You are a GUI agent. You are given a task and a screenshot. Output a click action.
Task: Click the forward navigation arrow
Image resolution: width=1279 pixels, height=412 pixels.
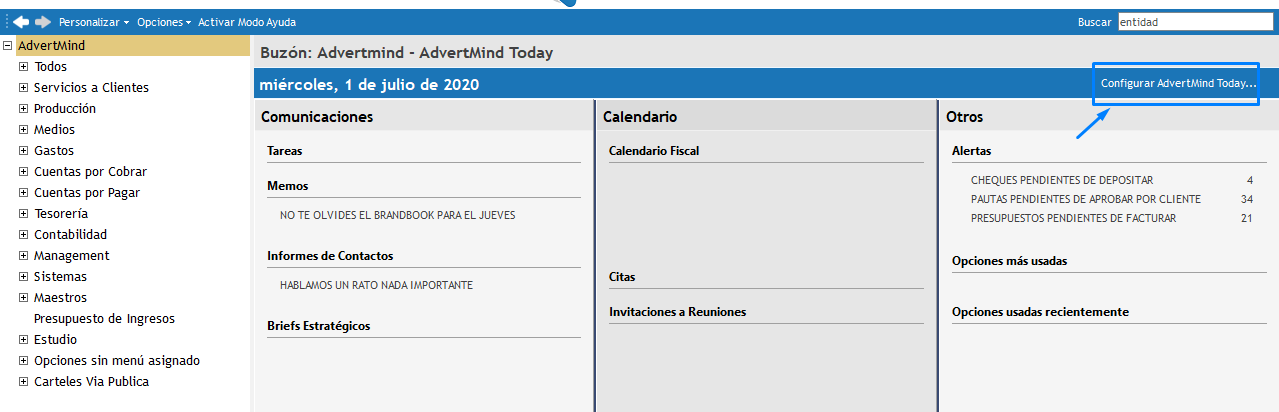[42, 21]
